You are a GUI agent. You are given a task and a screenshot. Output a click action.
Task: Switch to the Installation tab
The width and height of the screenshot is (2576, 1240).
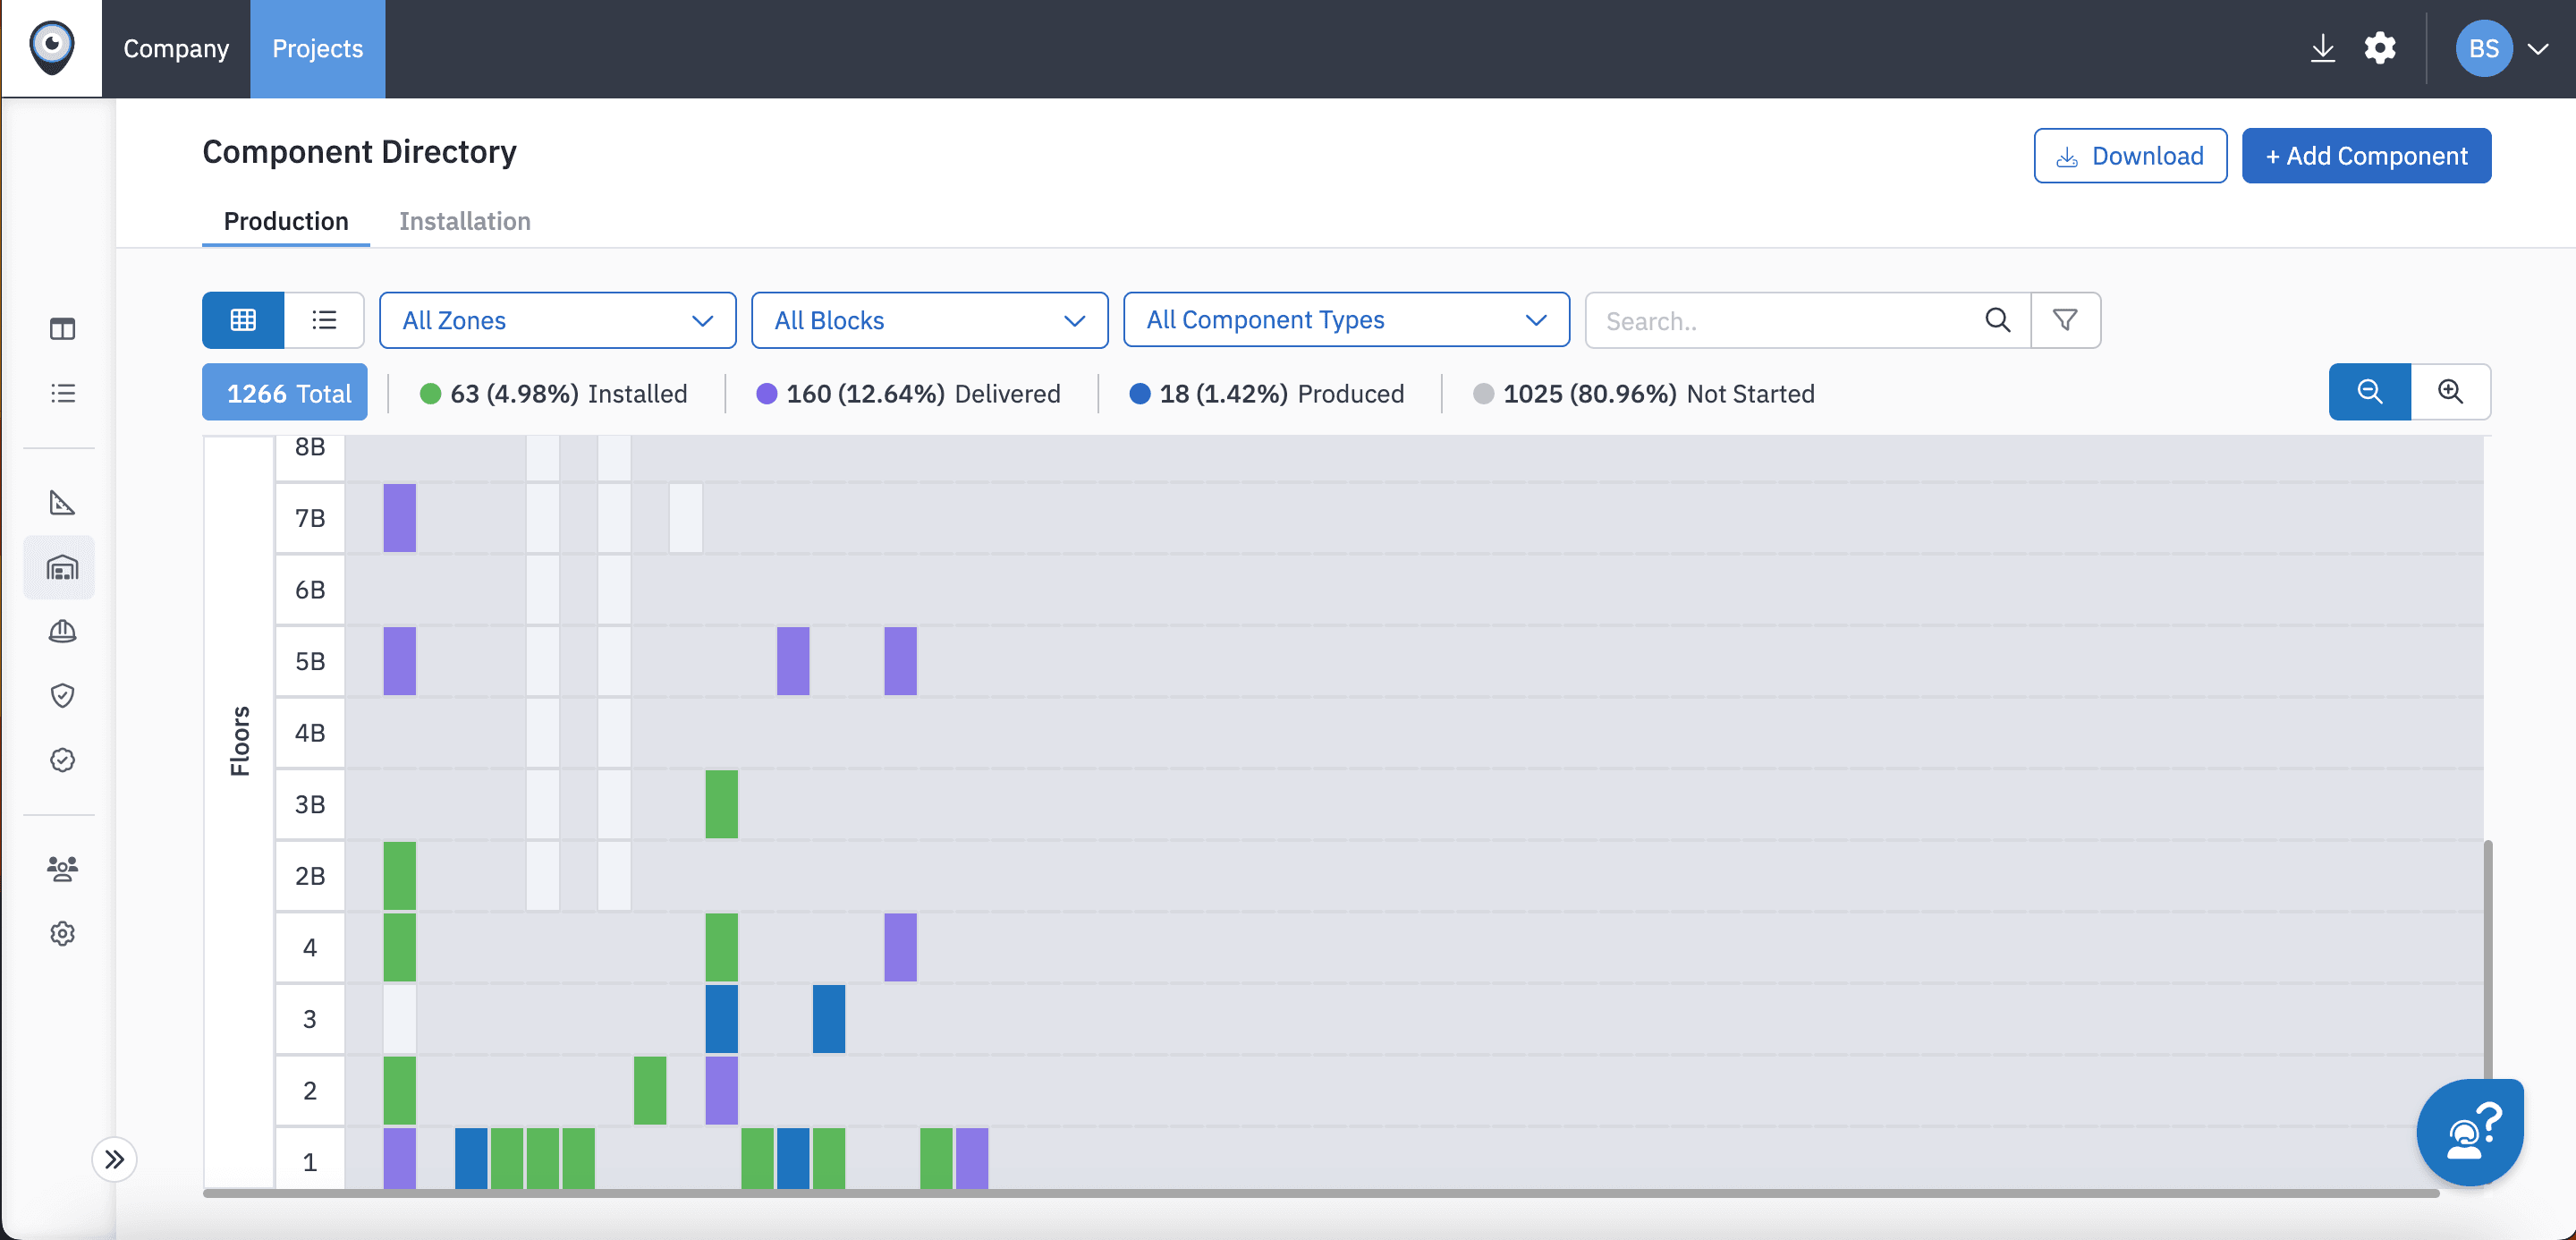(465, 222)
